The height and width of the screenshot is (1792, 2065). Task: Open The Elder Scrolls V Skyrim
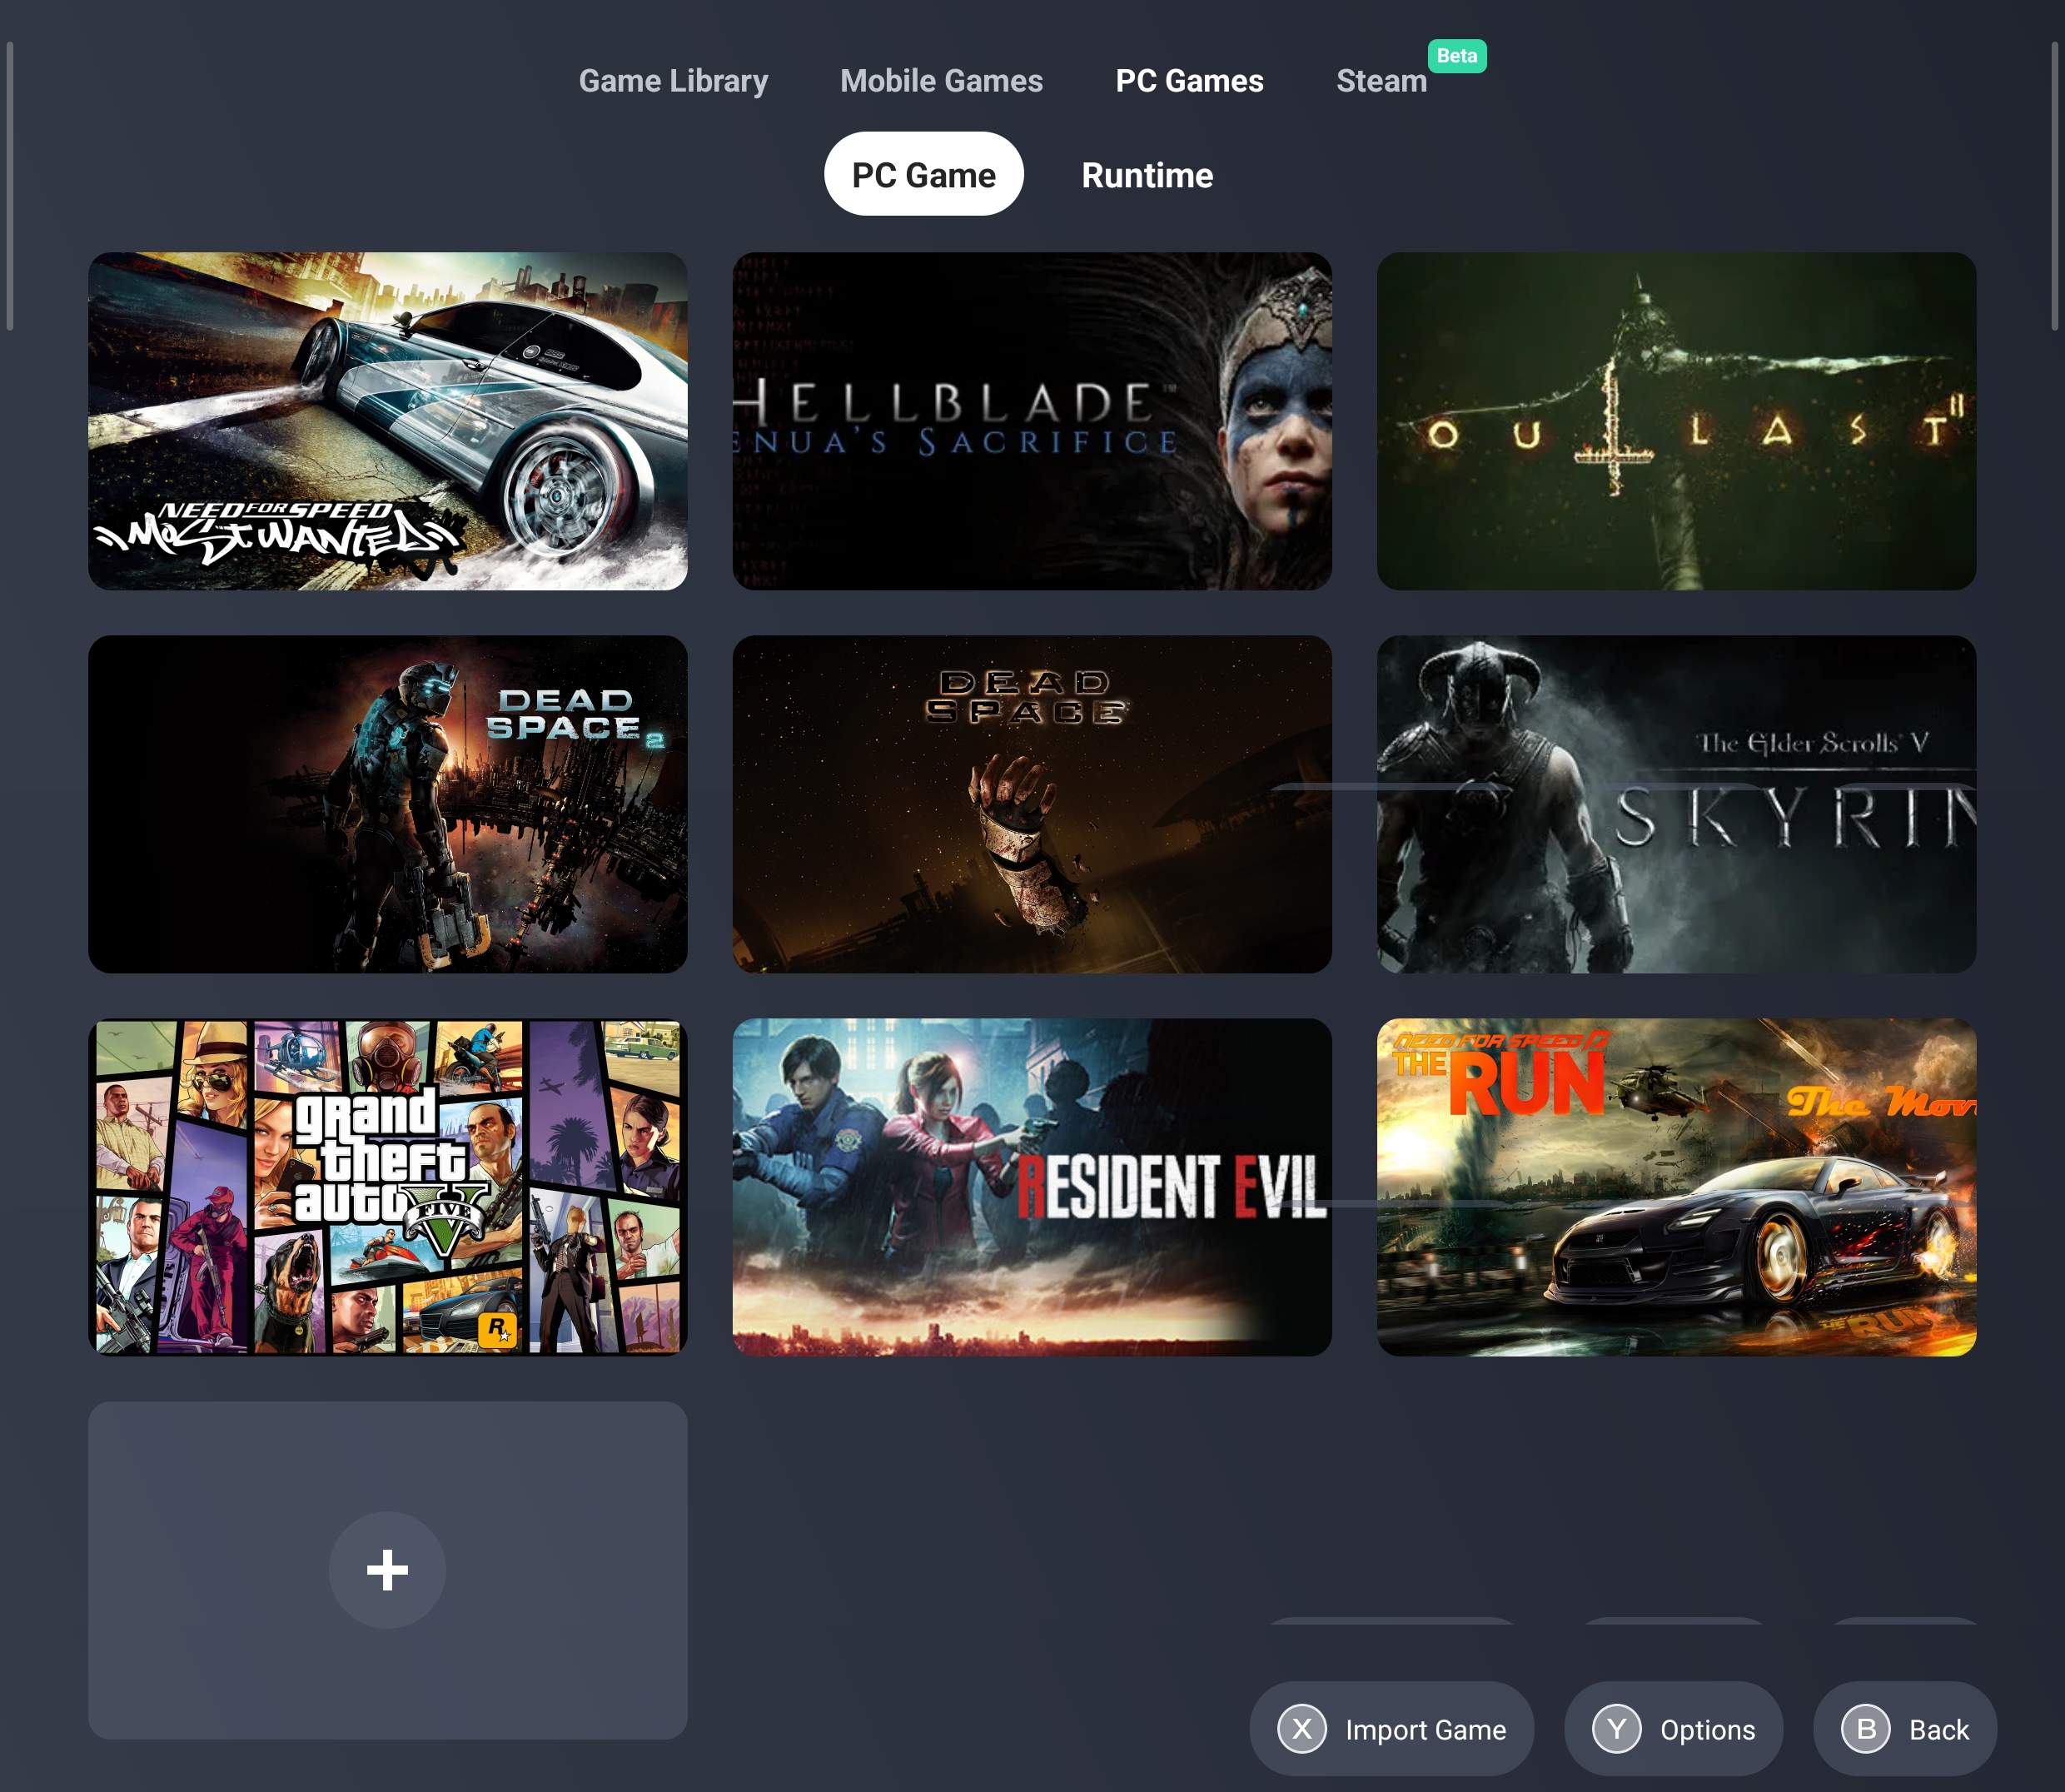1676,804
